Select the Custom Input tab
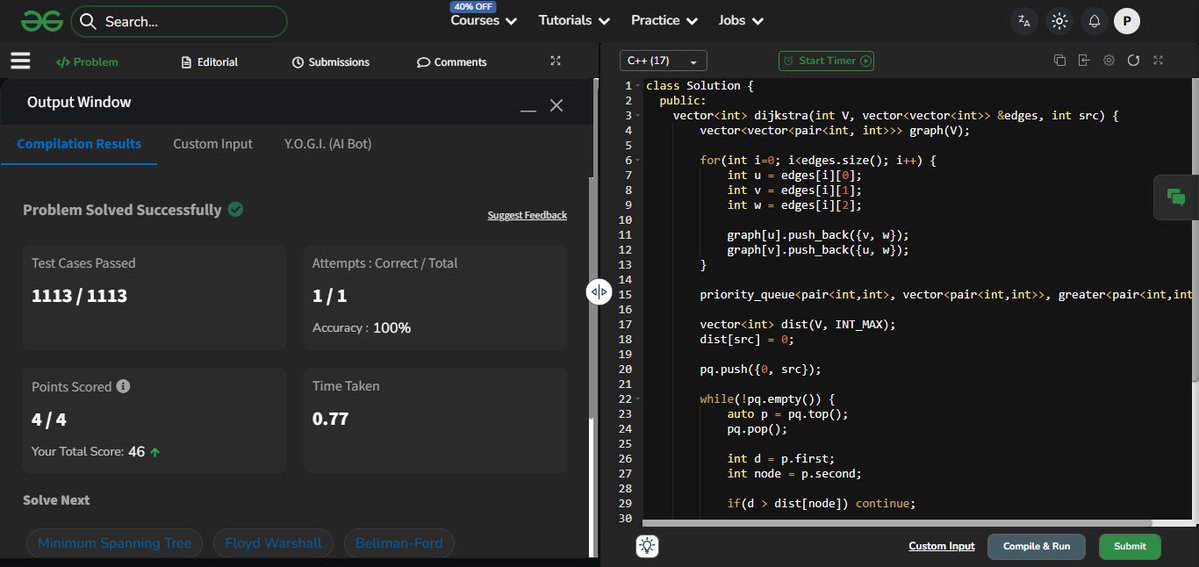This screenshot has width=1199, height=567. pyautogui.click(x=213, y=144)
